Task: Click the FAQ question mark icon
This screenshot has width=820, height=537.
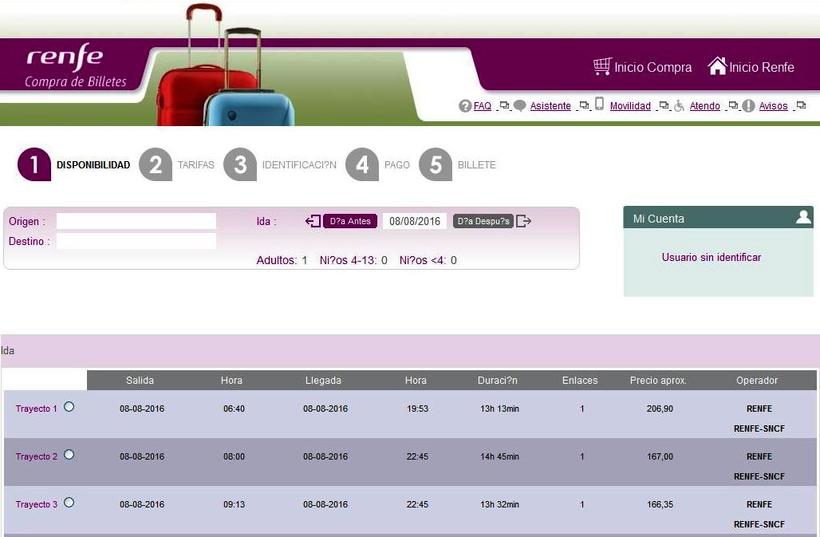Action: point(465,106)
